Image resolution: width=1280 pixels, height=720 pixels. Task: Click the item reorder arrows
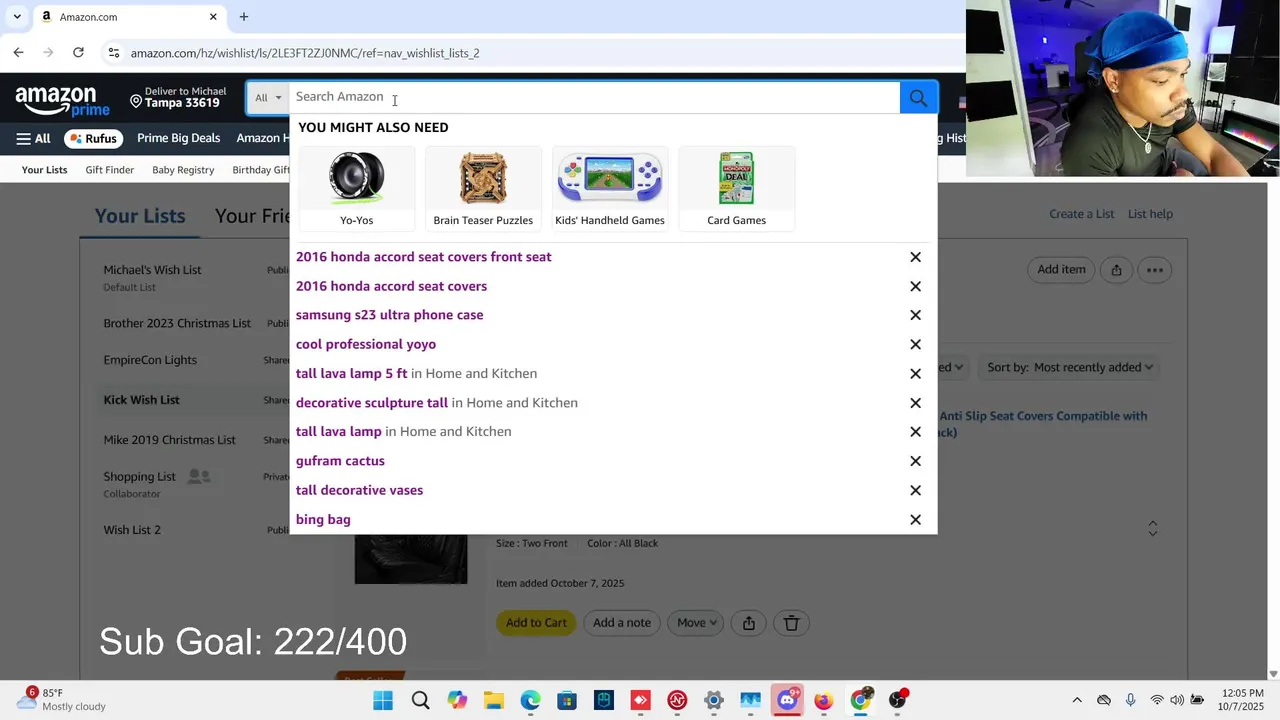1152,528
